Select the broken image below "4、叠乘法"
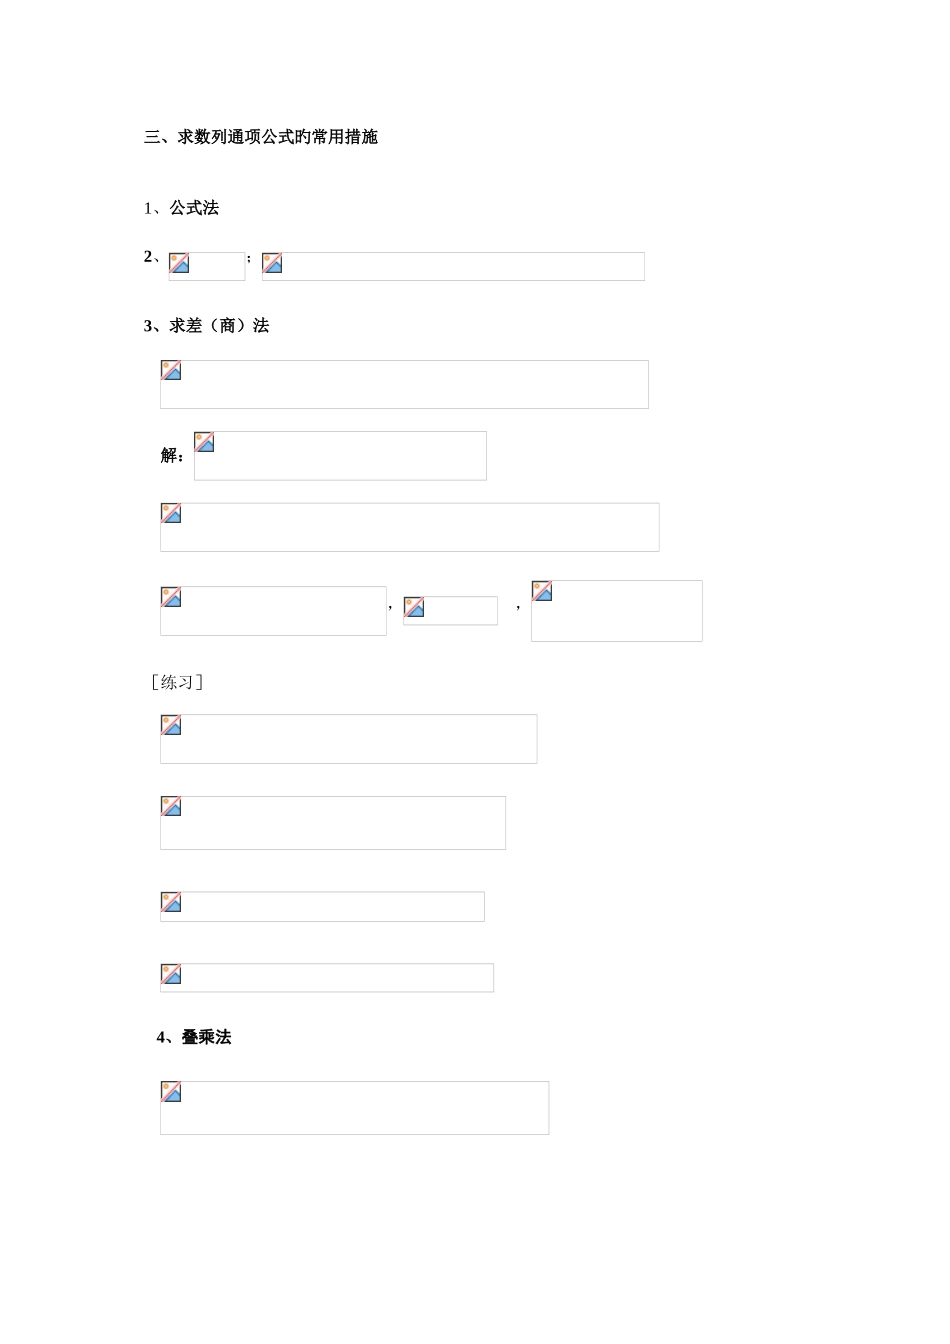Screen dimensions: 950x1344 point(354,1108)
